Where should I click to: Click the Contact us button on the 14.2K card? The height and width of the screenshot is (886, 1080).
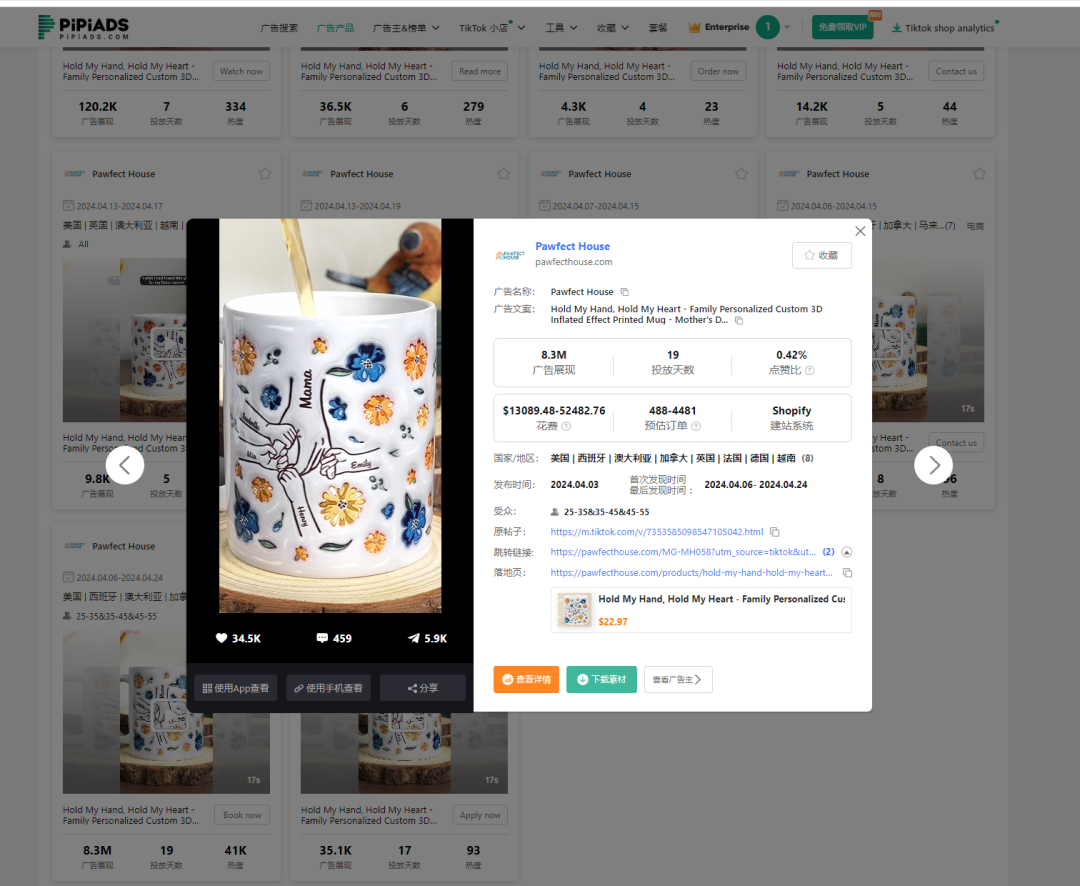(956, 71)
